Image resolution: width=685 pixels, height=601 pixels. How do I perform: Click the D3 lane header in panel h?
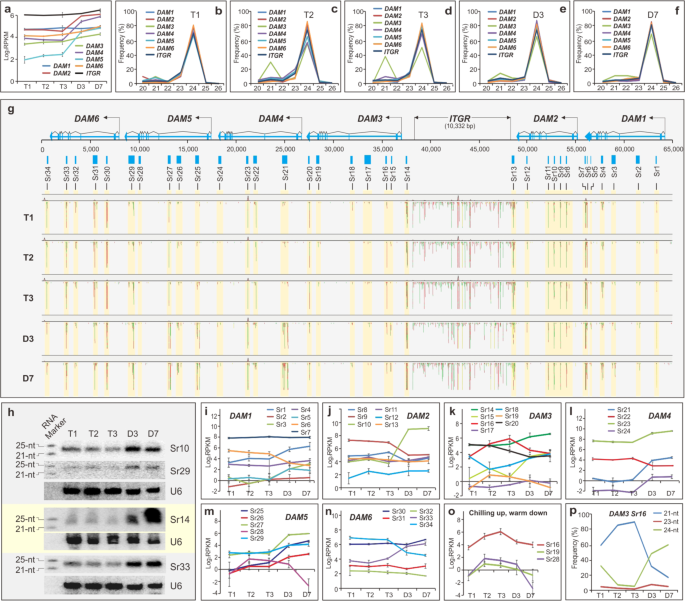click(x=132, y=434)
